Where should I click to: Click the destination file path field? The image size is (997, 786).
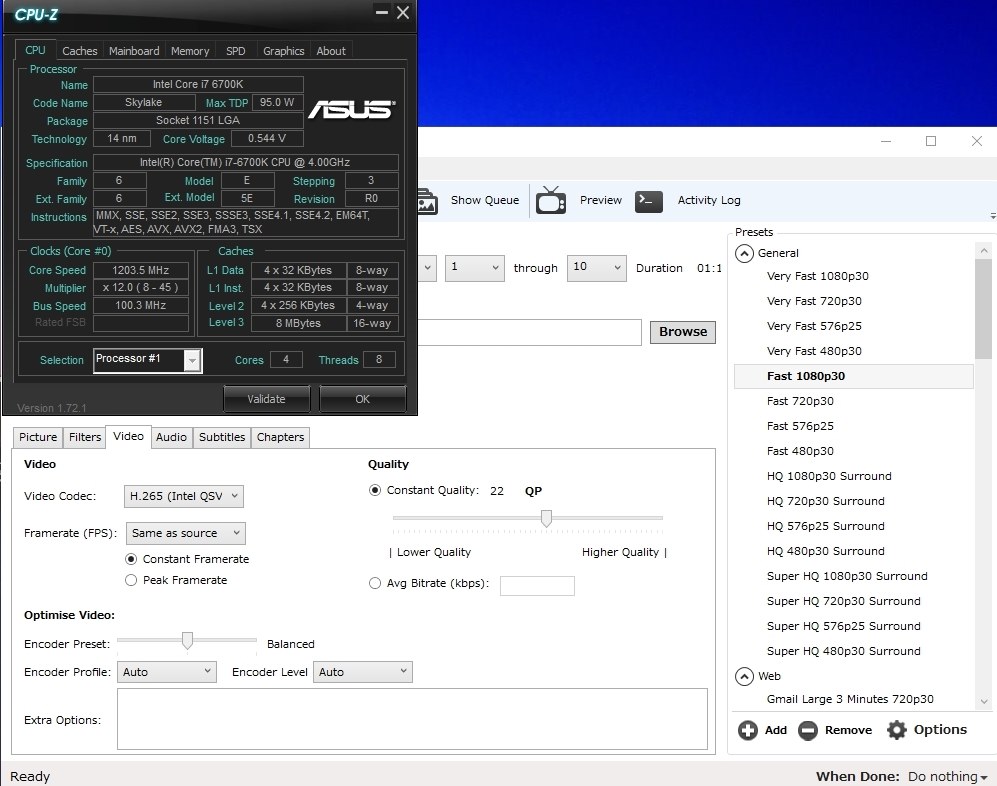tap(529, 333)
